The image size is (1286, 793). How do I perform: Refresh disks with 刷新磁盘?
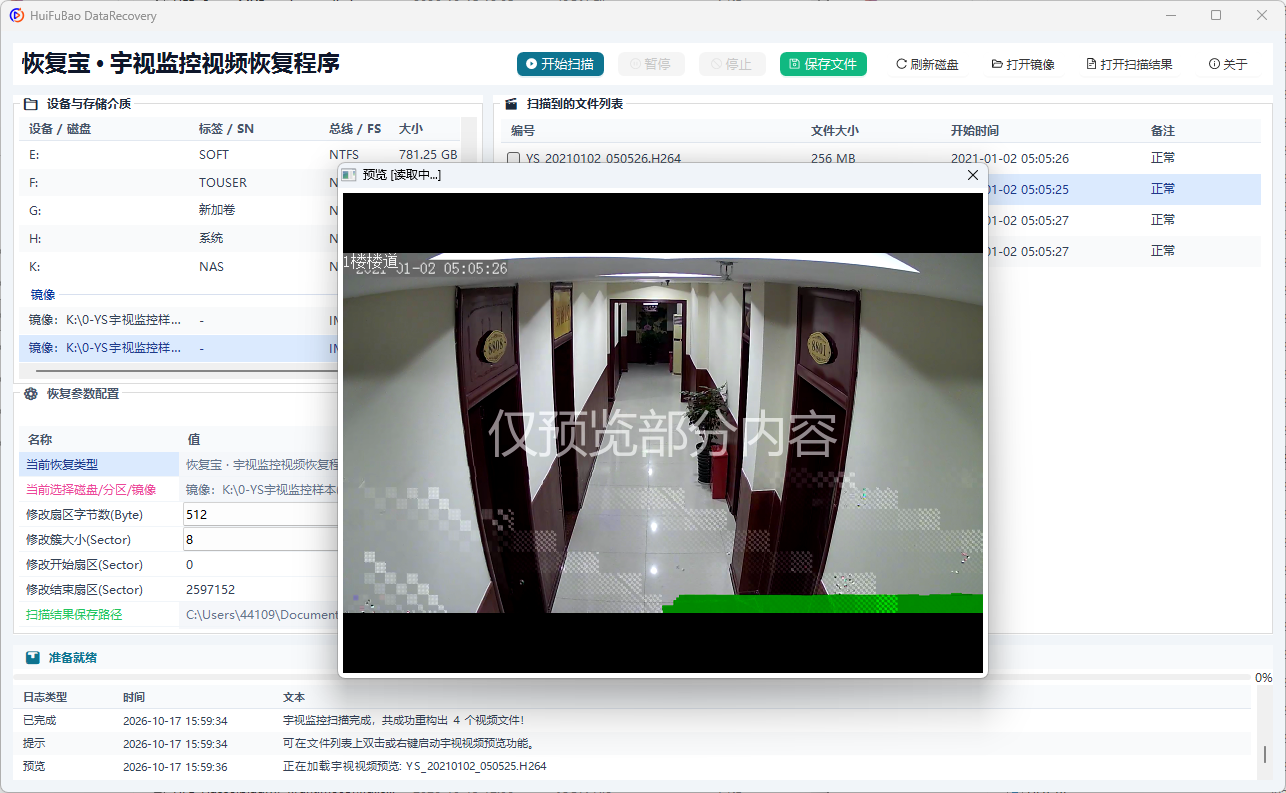tap(927, 64)
